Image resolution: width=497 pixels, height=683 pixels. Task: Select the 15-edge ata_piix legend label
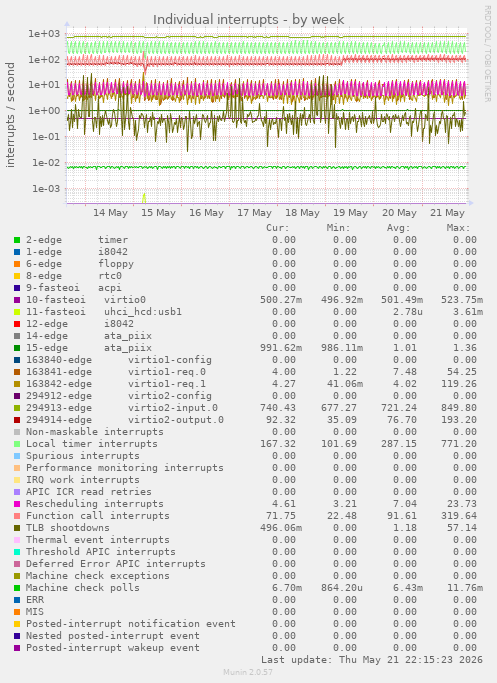(x=89, y=348)
